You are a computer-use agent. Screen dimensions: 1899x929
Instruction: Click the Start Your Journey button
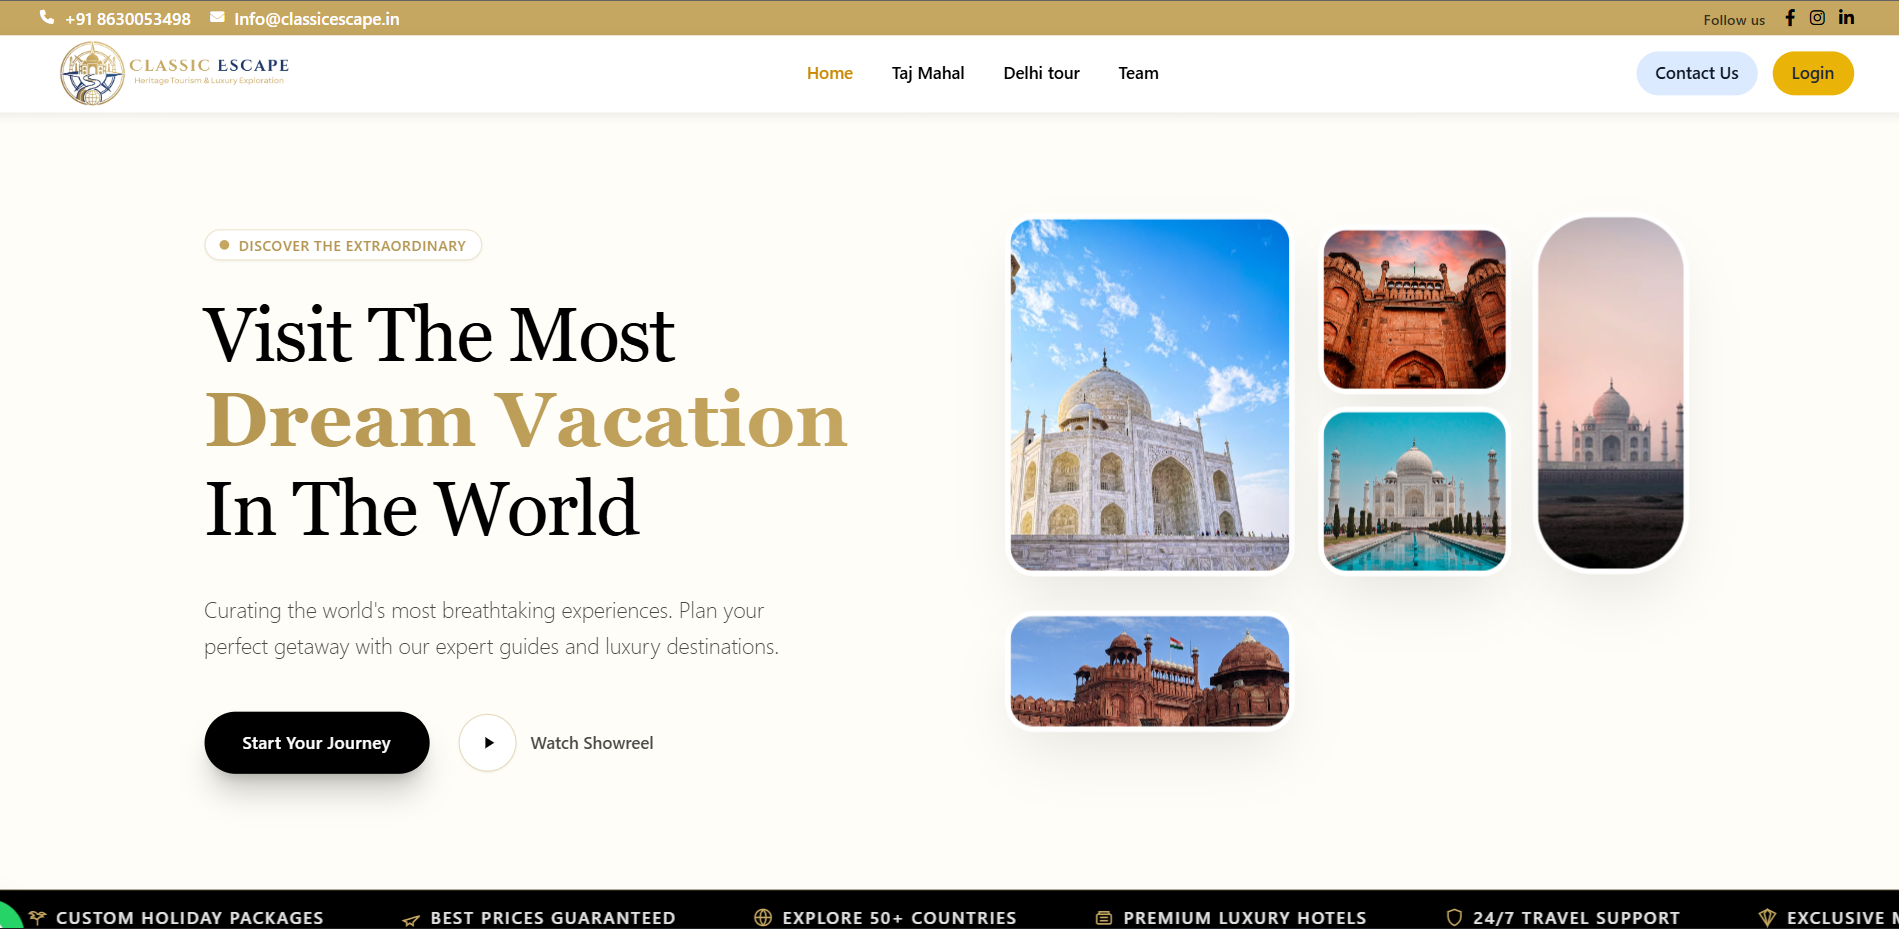coord(316,742)
